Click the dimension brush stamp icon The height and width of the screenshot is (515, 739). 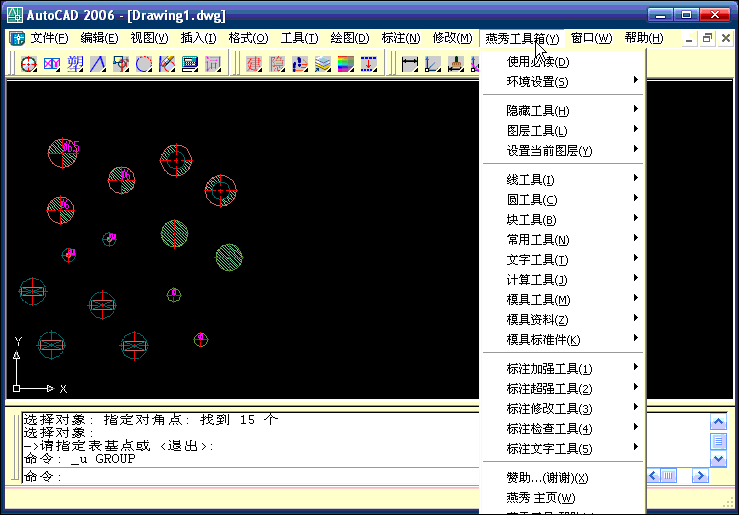pos(455,64)
